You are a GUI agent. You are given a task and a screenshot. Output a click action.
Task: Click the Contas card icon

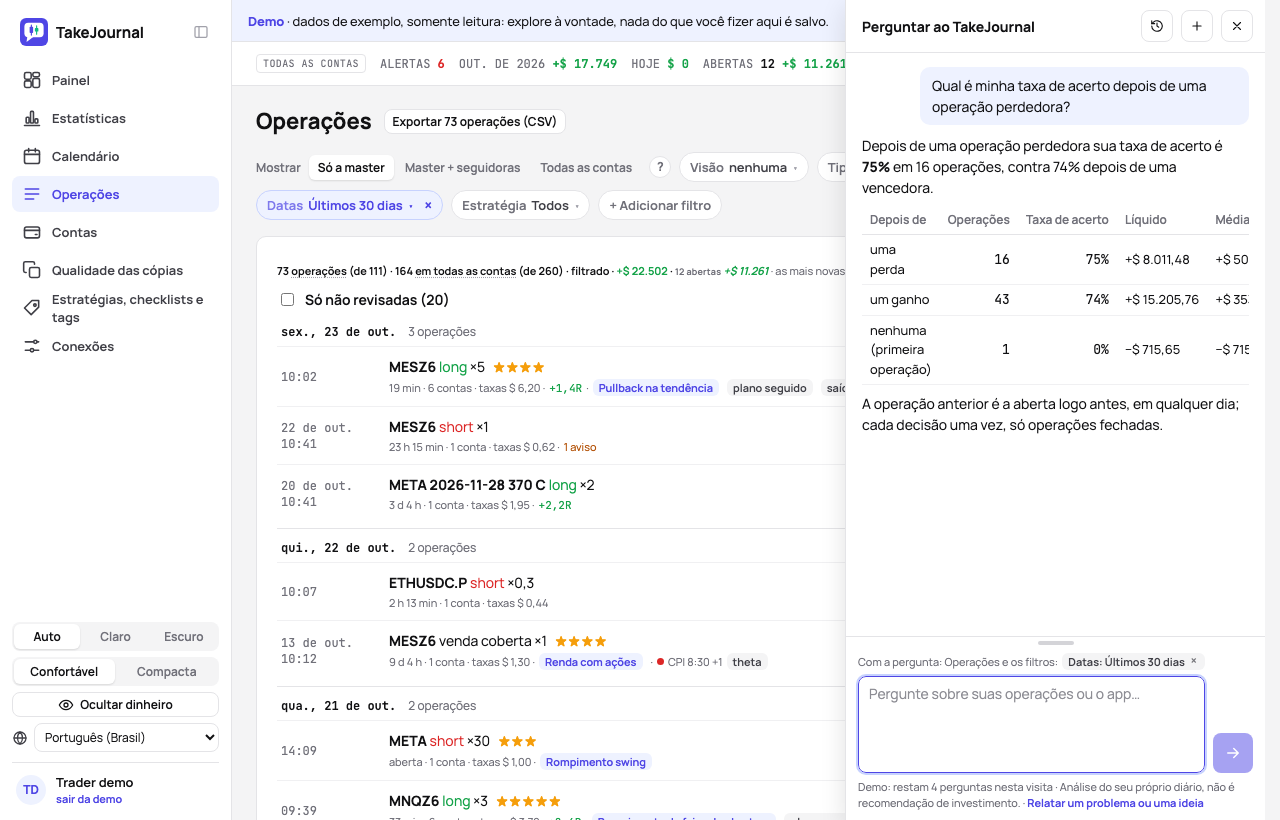pos(32,232)
